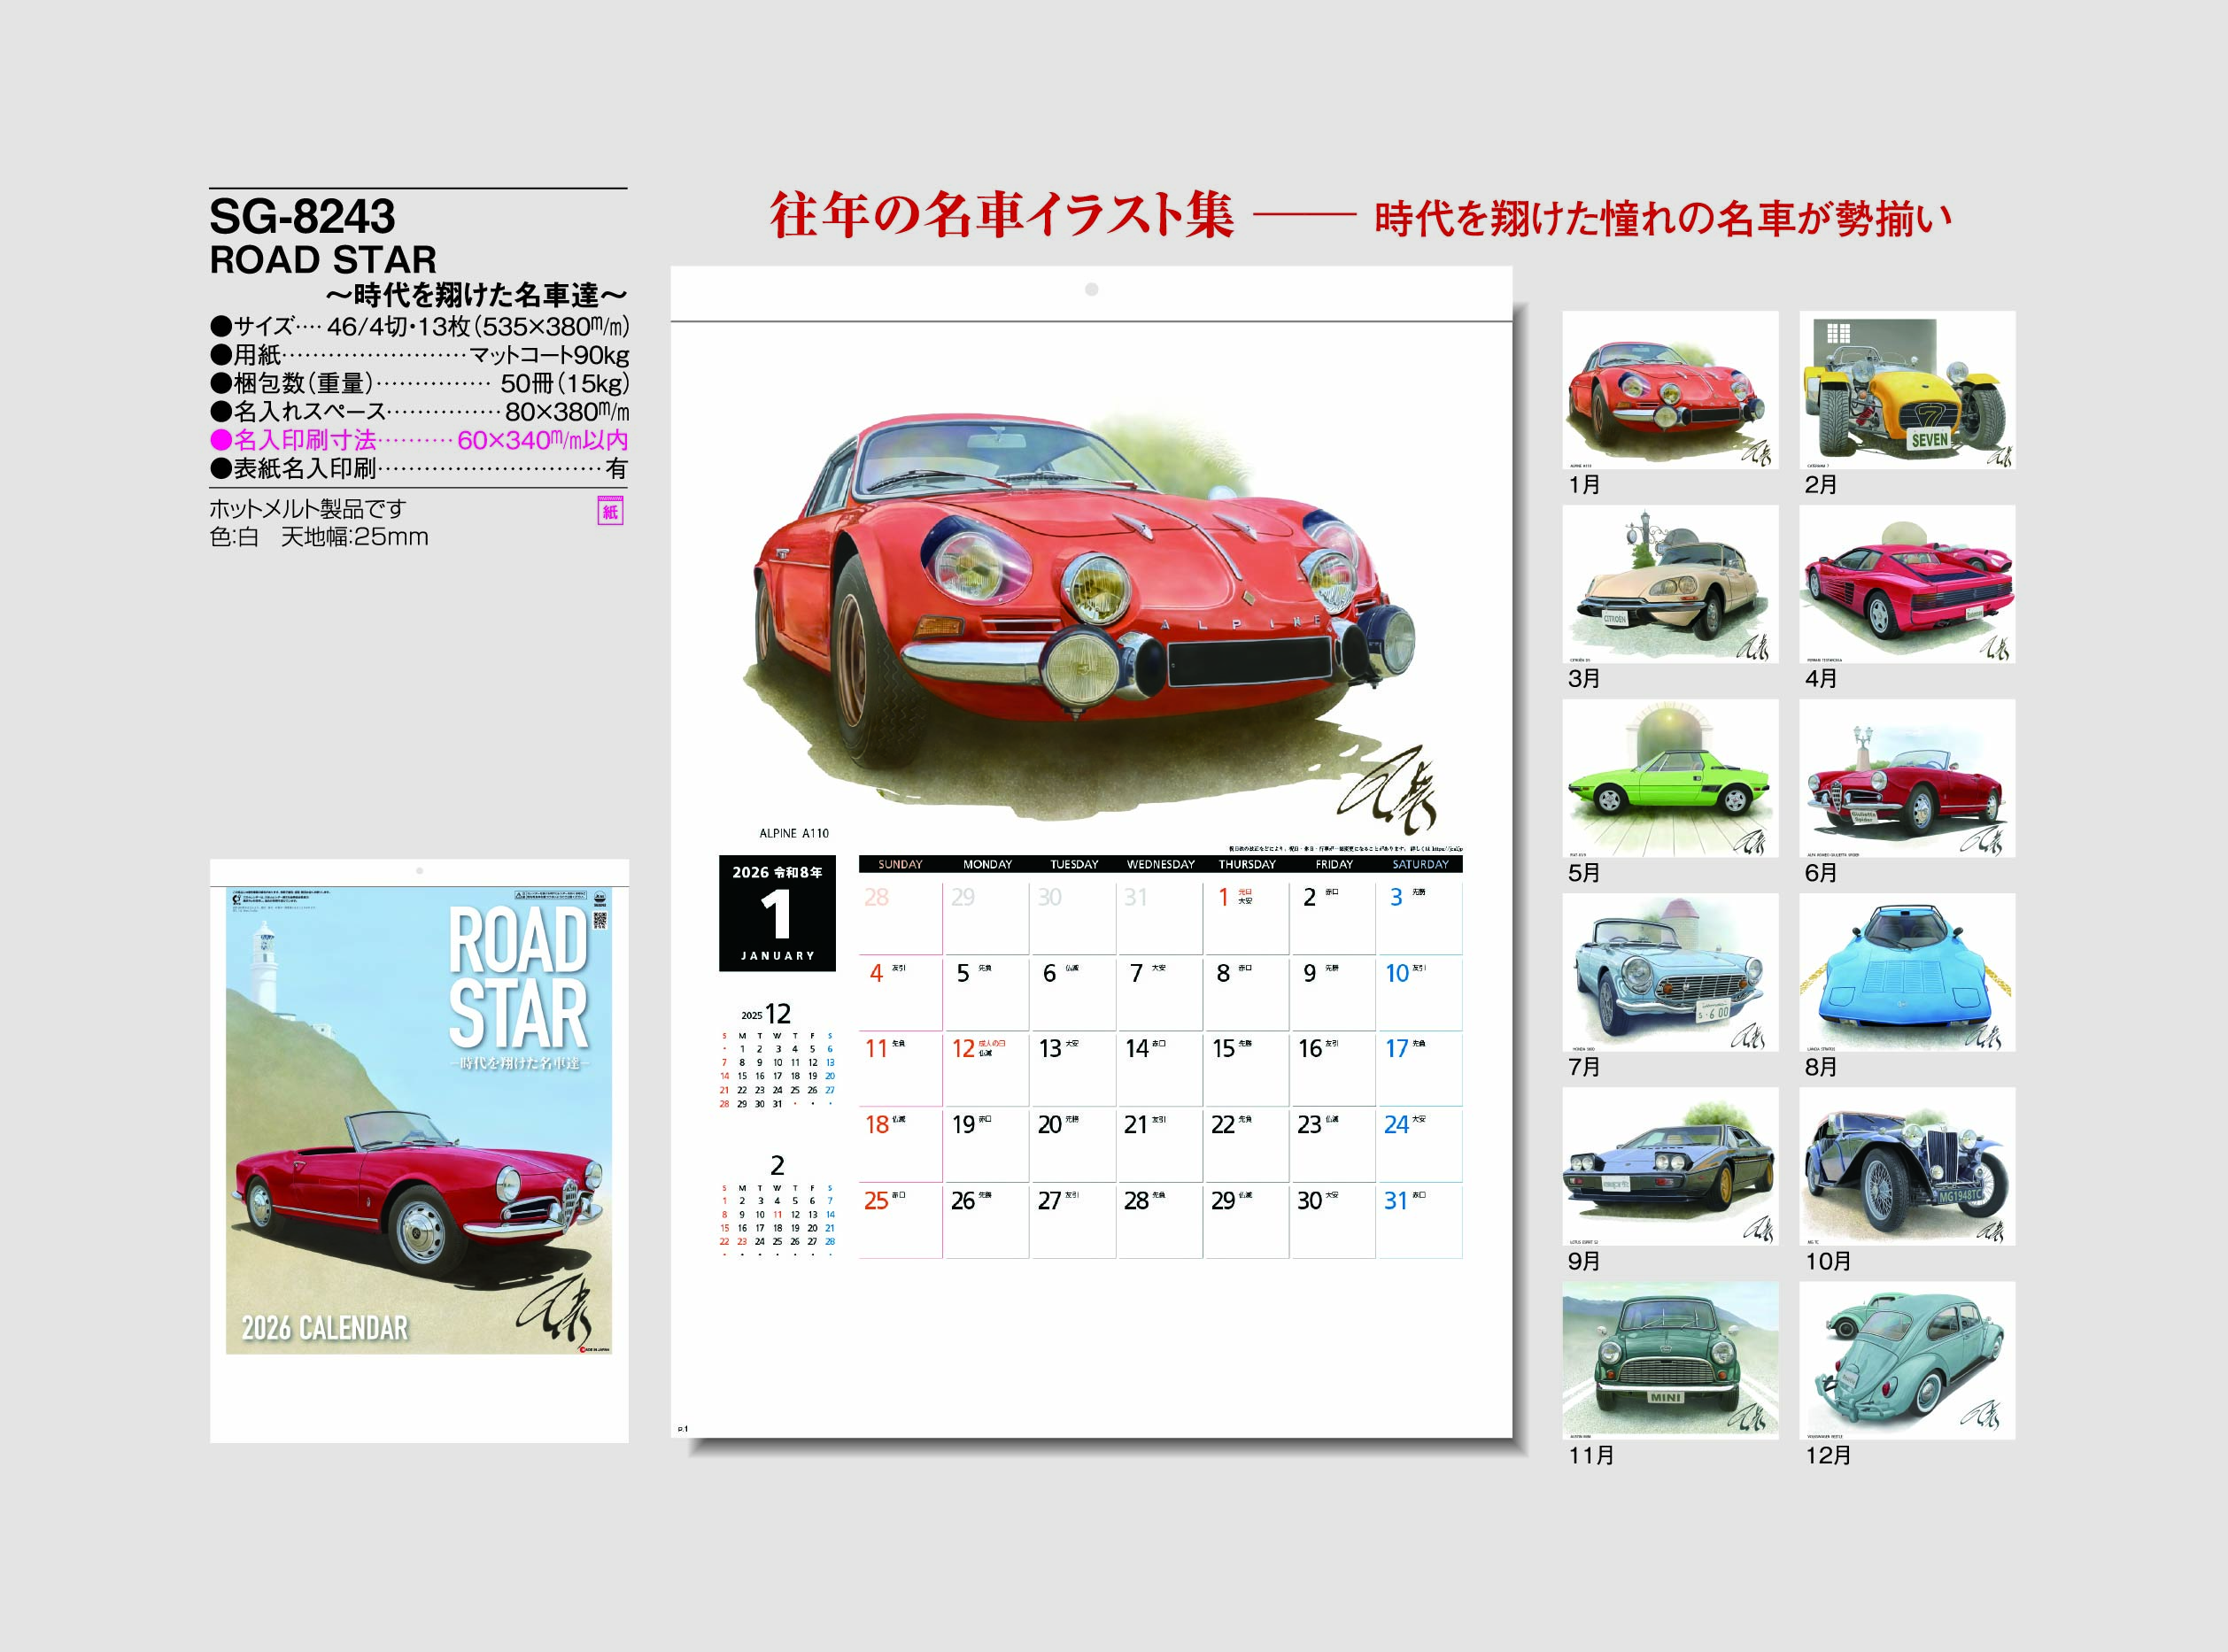Screen dimensions: 2228x1652
Task: Click the pink 名入印刷寸法 60×340 line
Action: (x=419, y=440)
